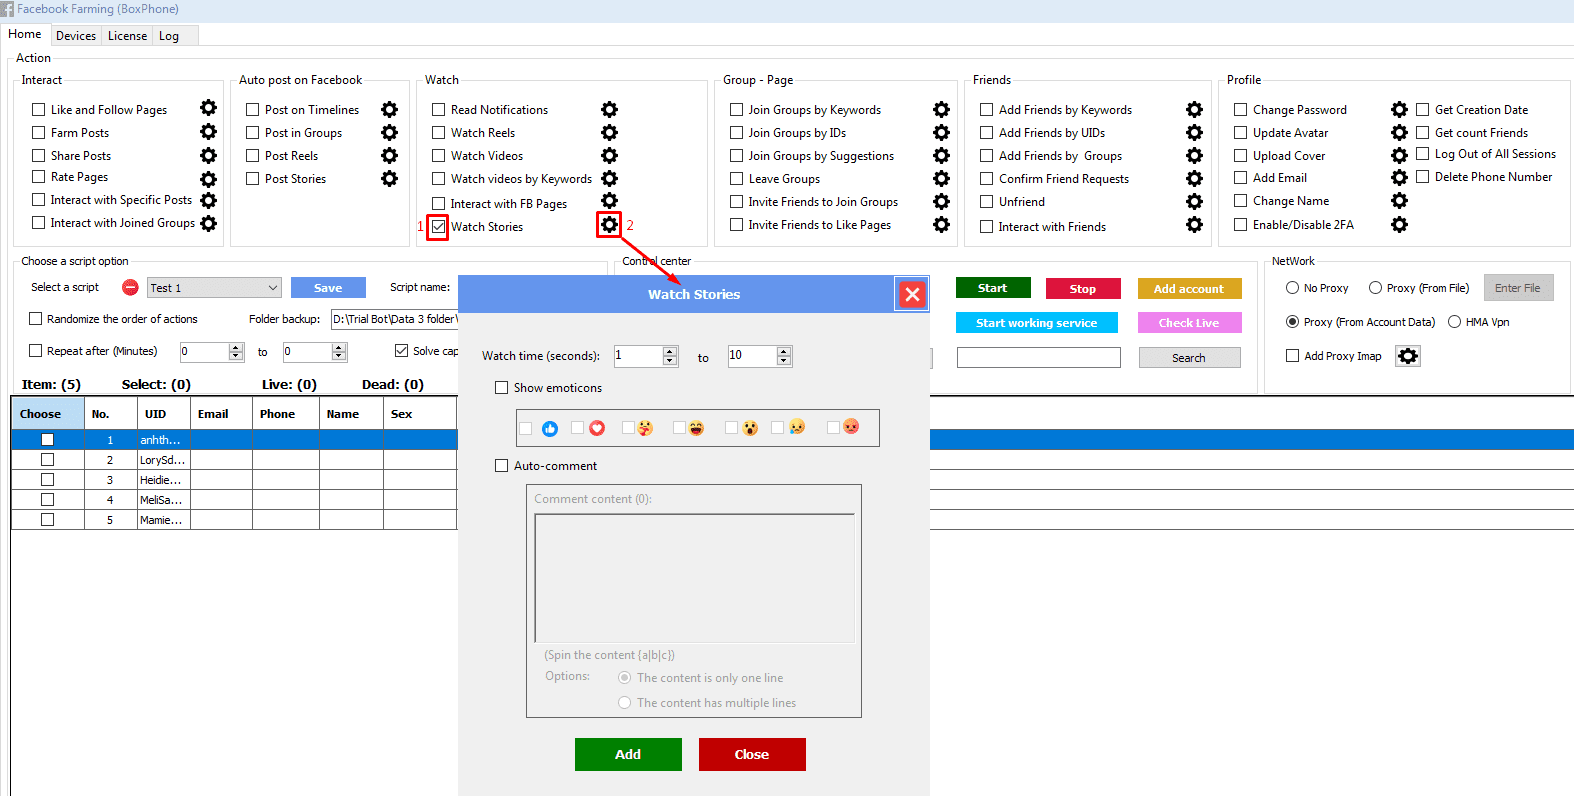Click red Close button in dialog

(752, 754)
